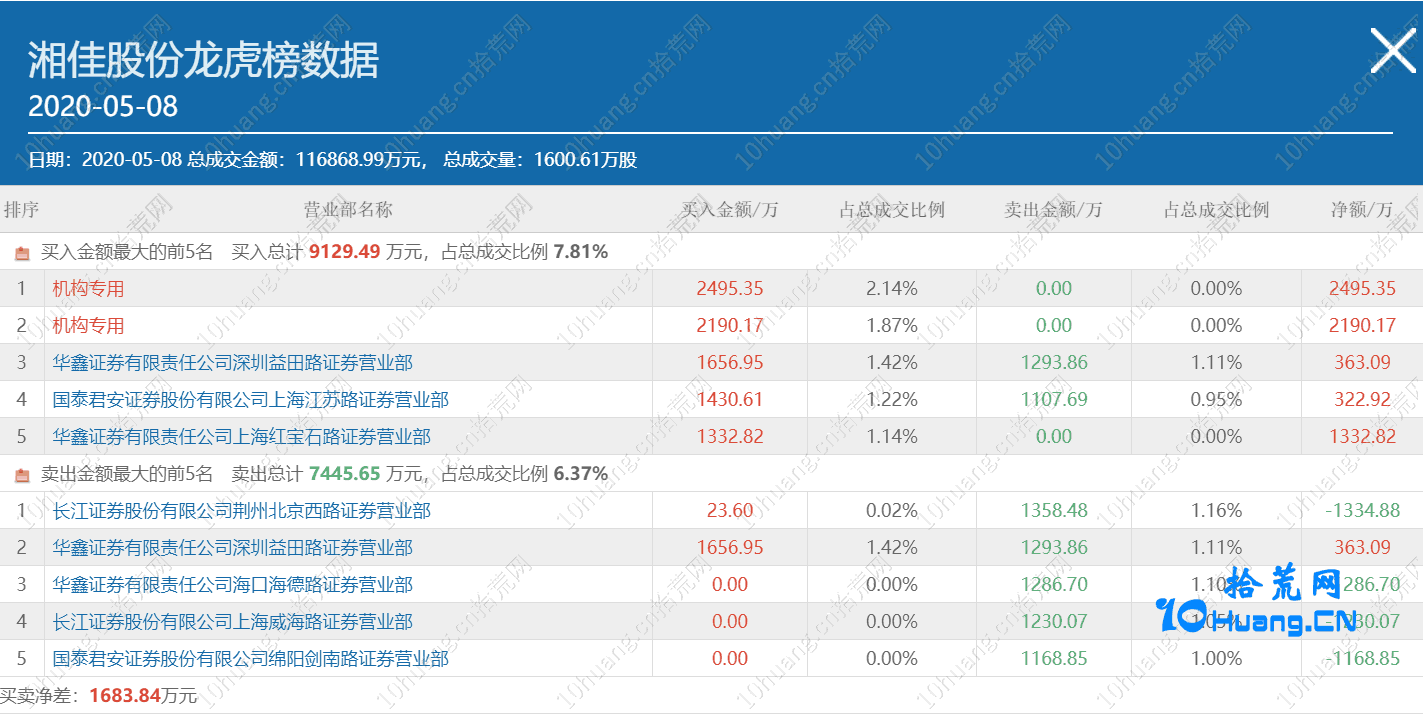This screenshot has height=714, width=1423.
Task: Open the rank 2 机构专用 link
Action: pyautogui.click(x=88, y=326)
